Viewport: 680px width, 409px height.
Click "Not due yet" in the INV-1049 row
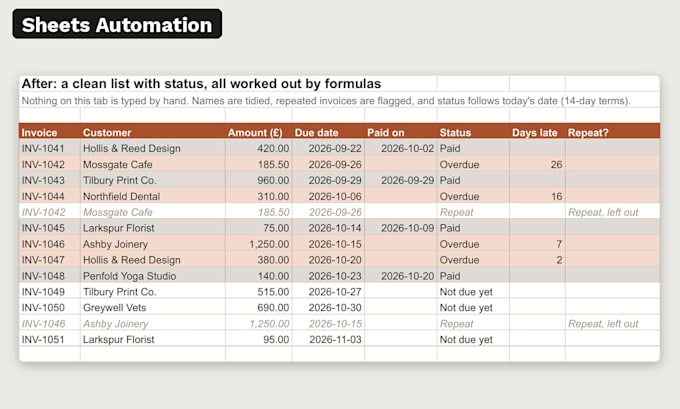coord(466,292)
